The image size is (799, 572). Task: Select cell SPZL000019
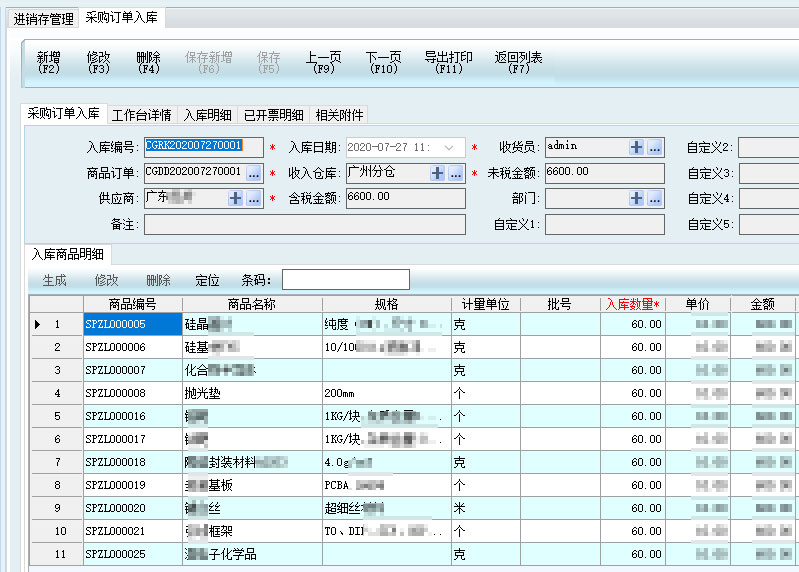132,485
